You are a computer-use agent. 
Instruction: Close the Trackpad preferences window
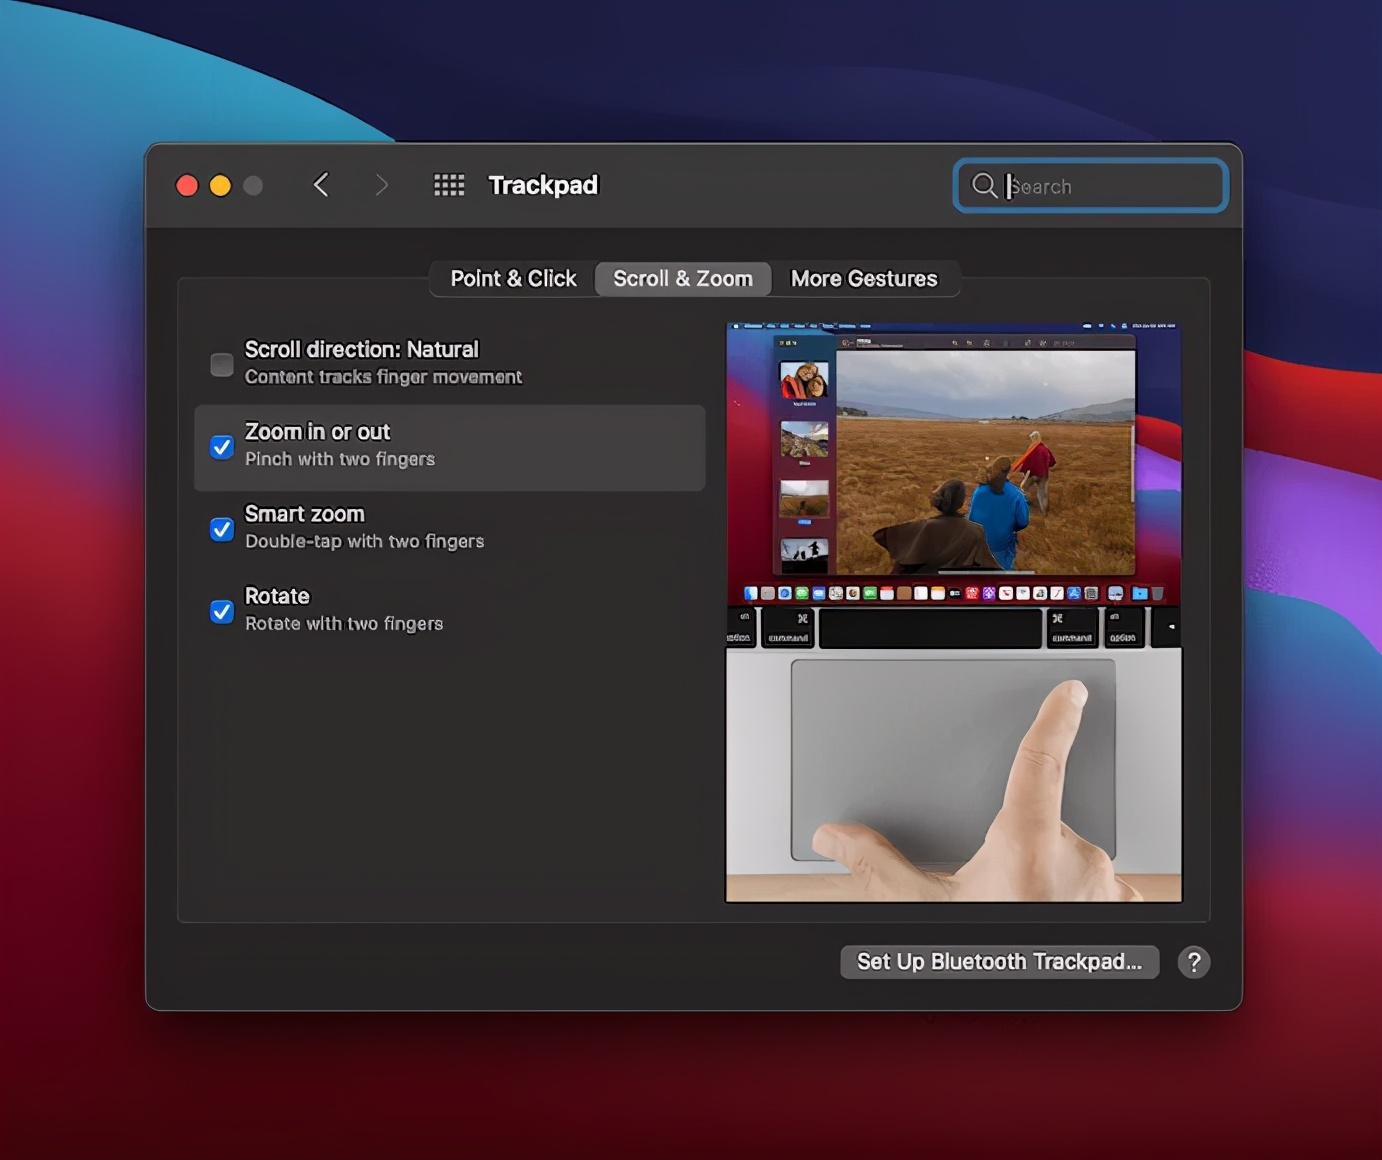pyautogui.click(x=187, y=186)
